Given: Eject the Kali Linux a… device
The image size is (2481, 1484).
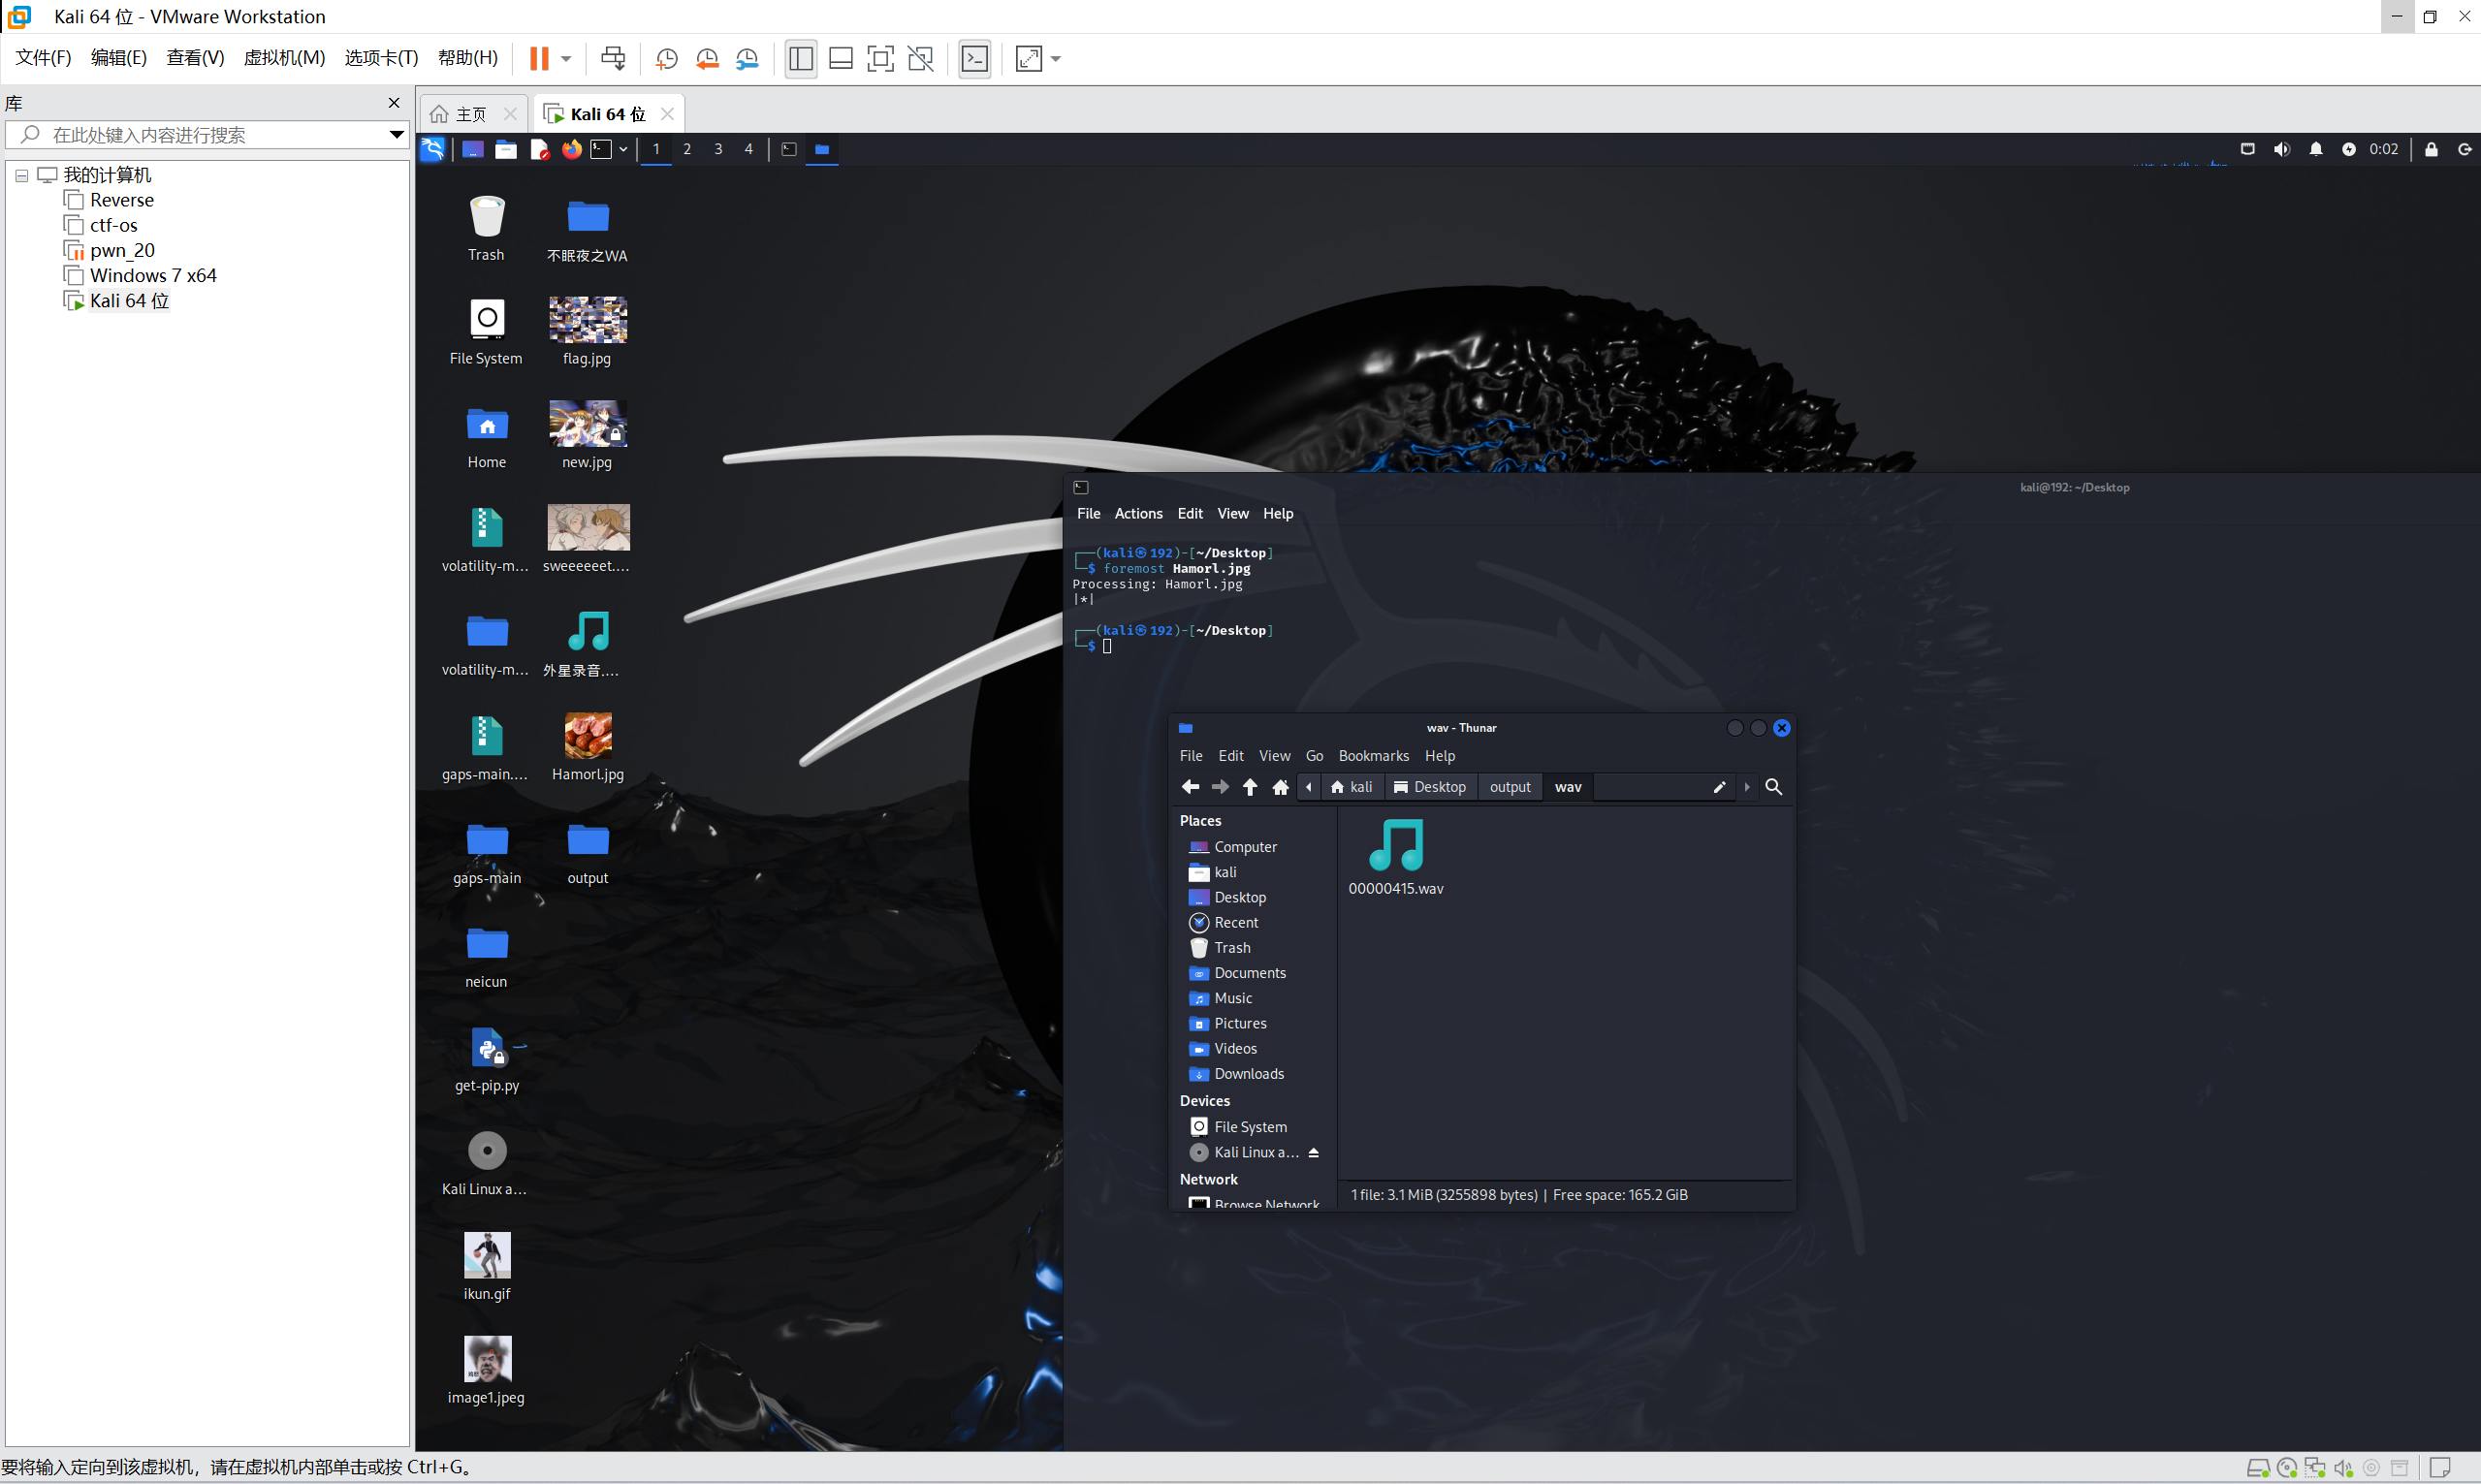Looking at the screenshot, I should pos(1313,1153).
